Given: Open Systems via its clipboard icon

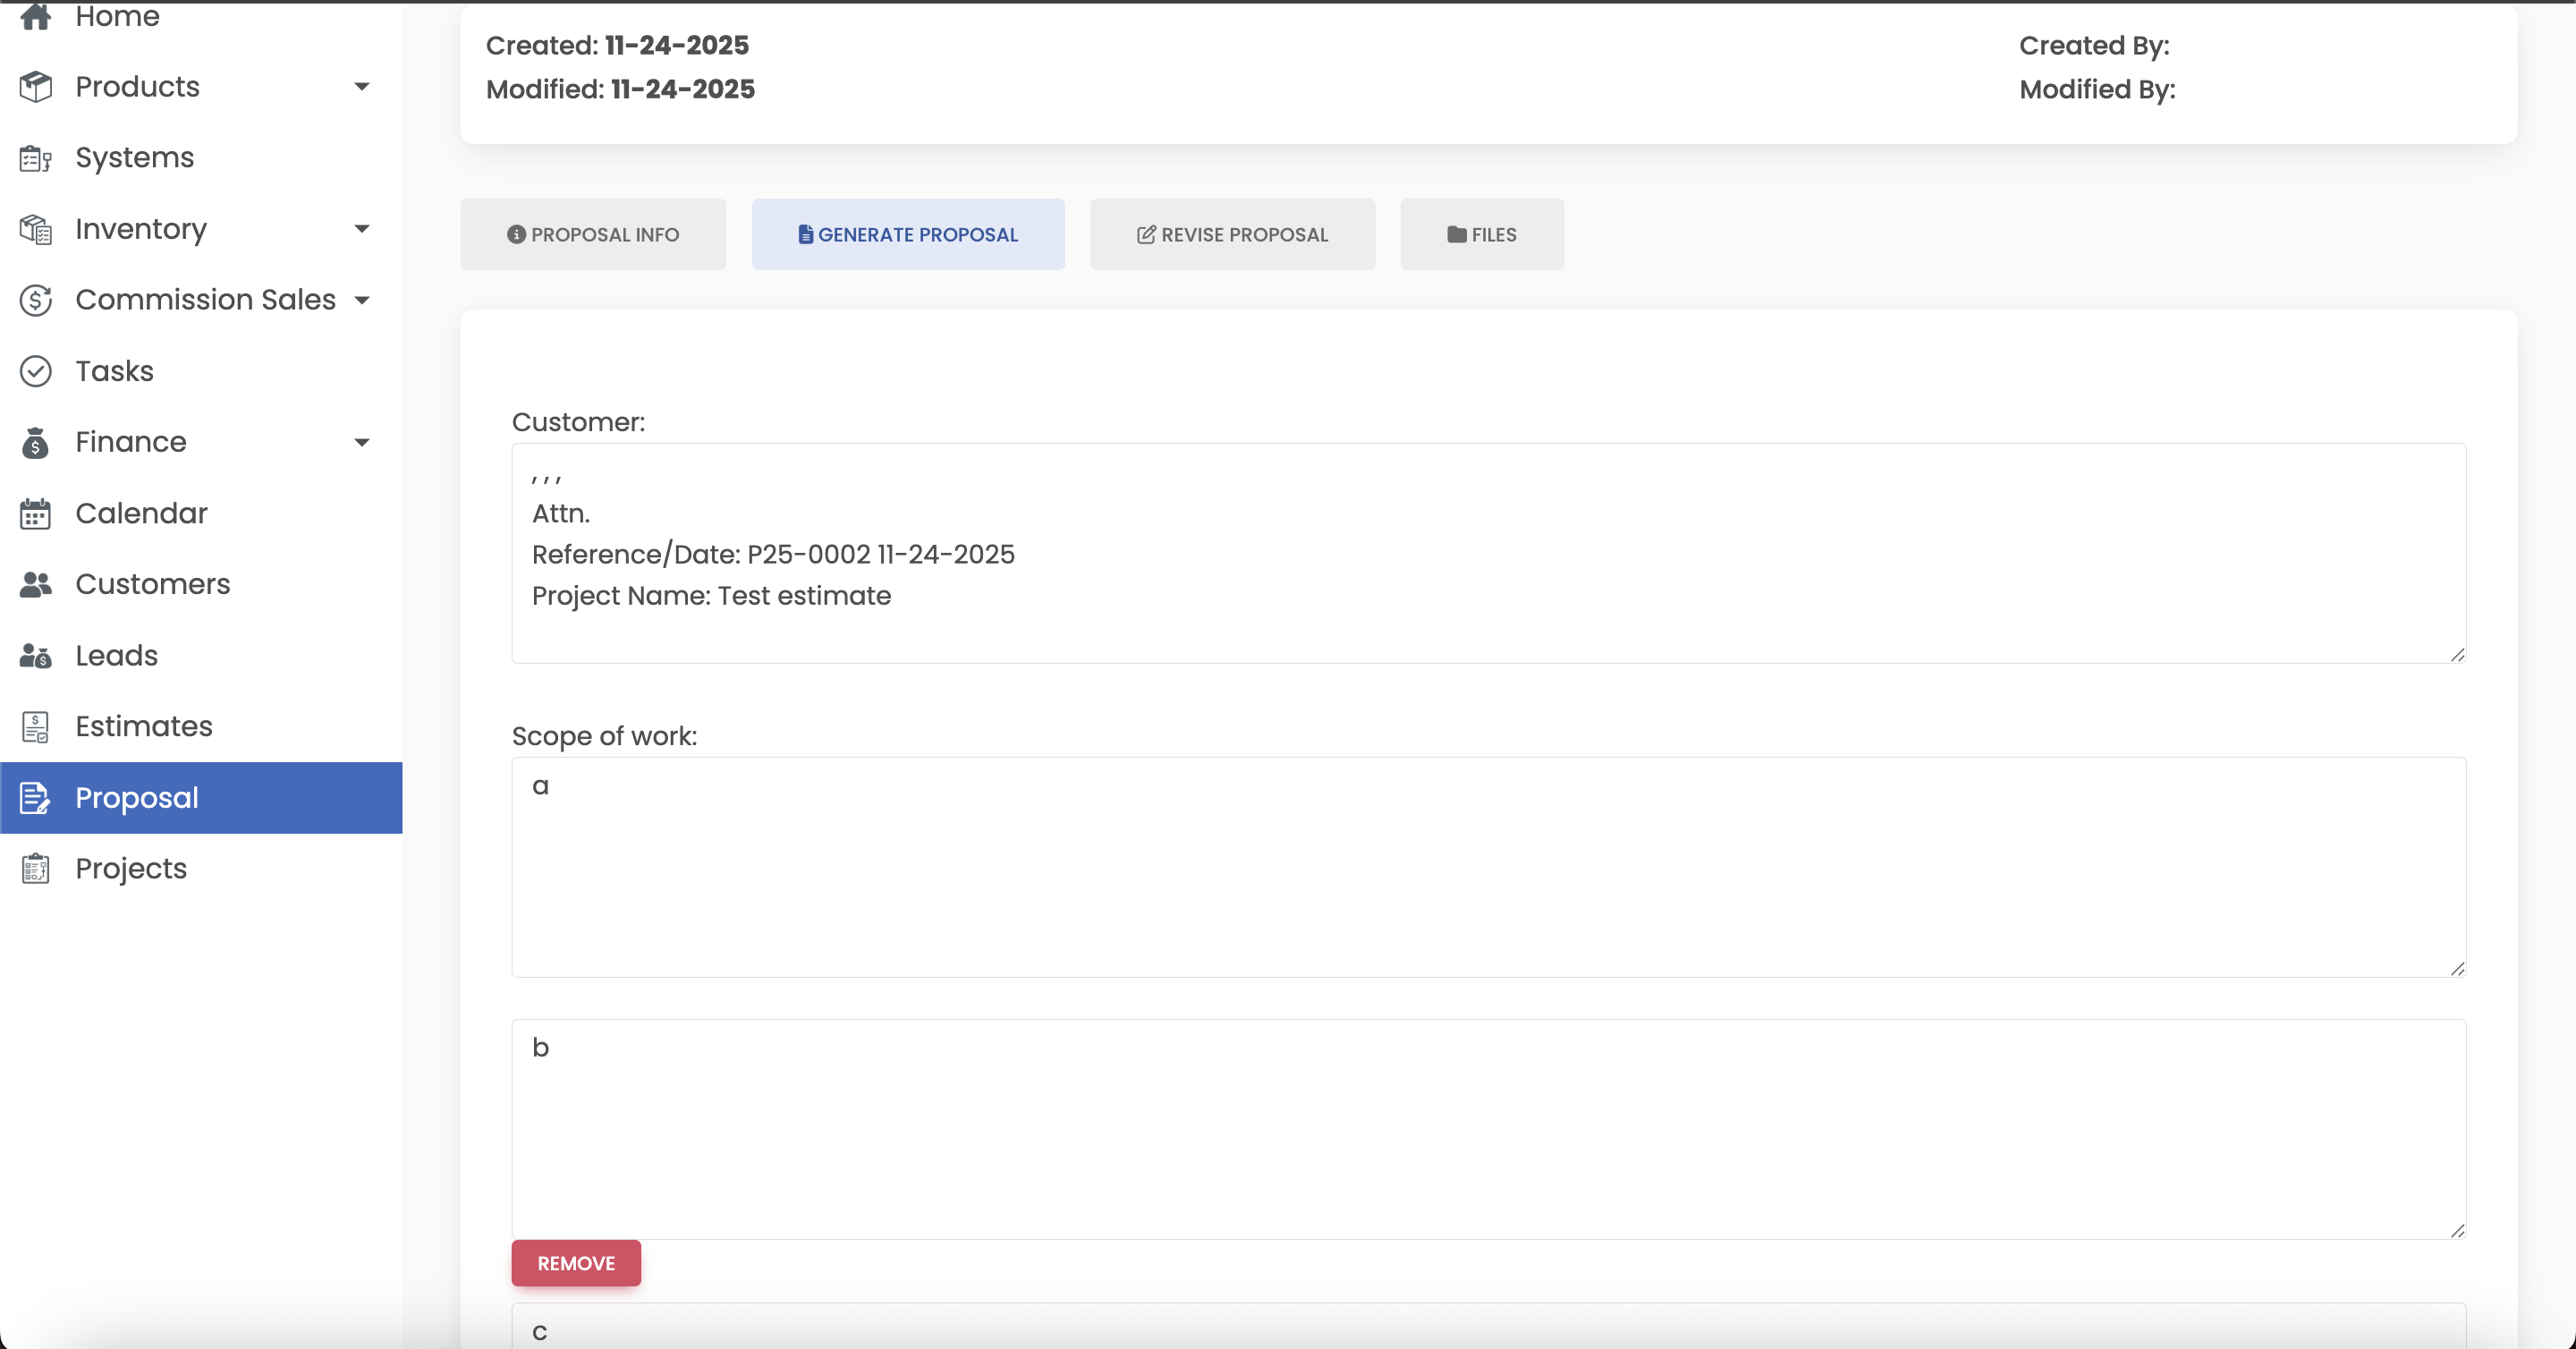Looking at the screenshot, I should tap(36, 158).
